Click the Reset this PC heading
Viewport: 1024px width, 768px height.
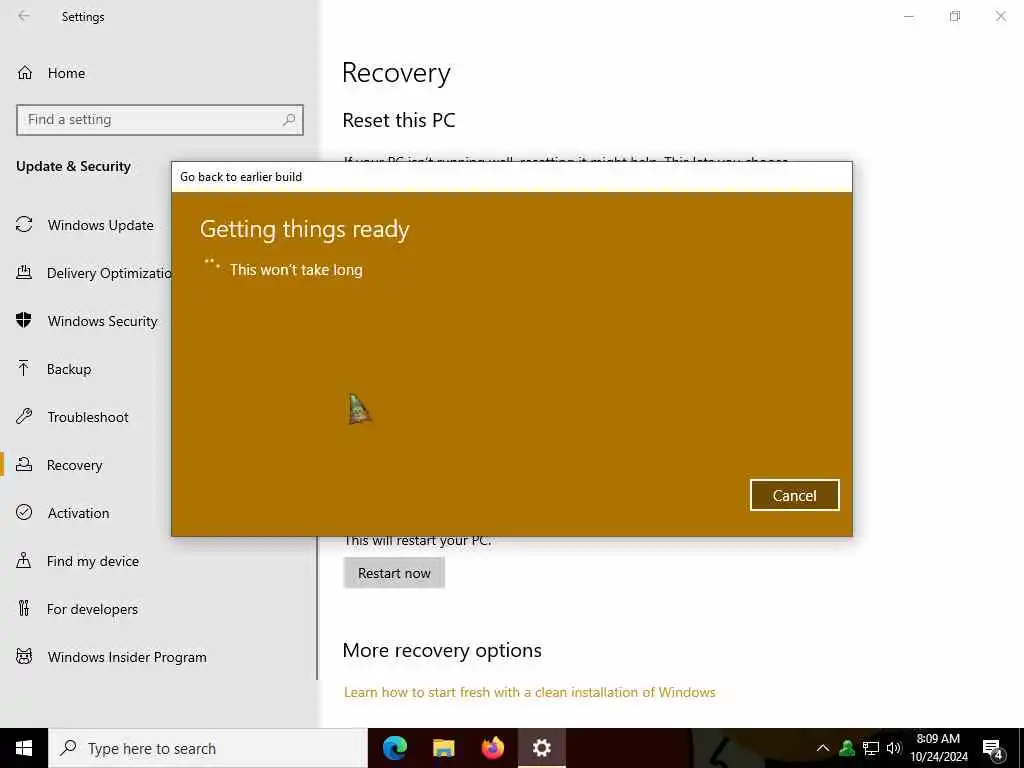point(398,120)
